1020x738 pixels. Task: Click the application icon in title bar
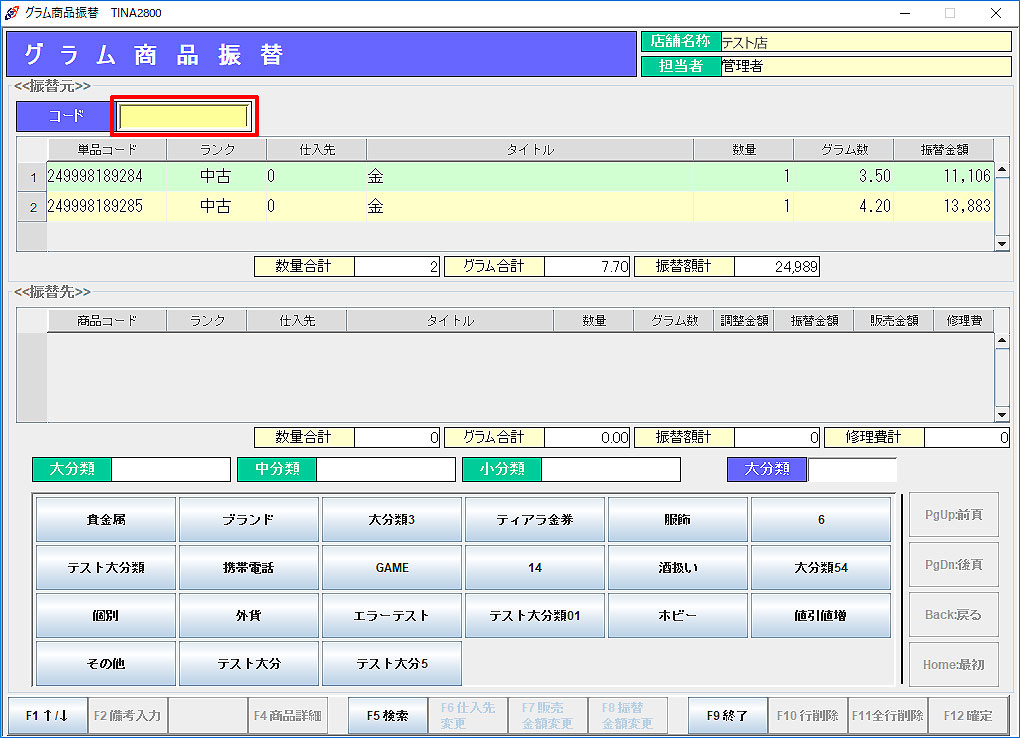[x=12, y=13]
